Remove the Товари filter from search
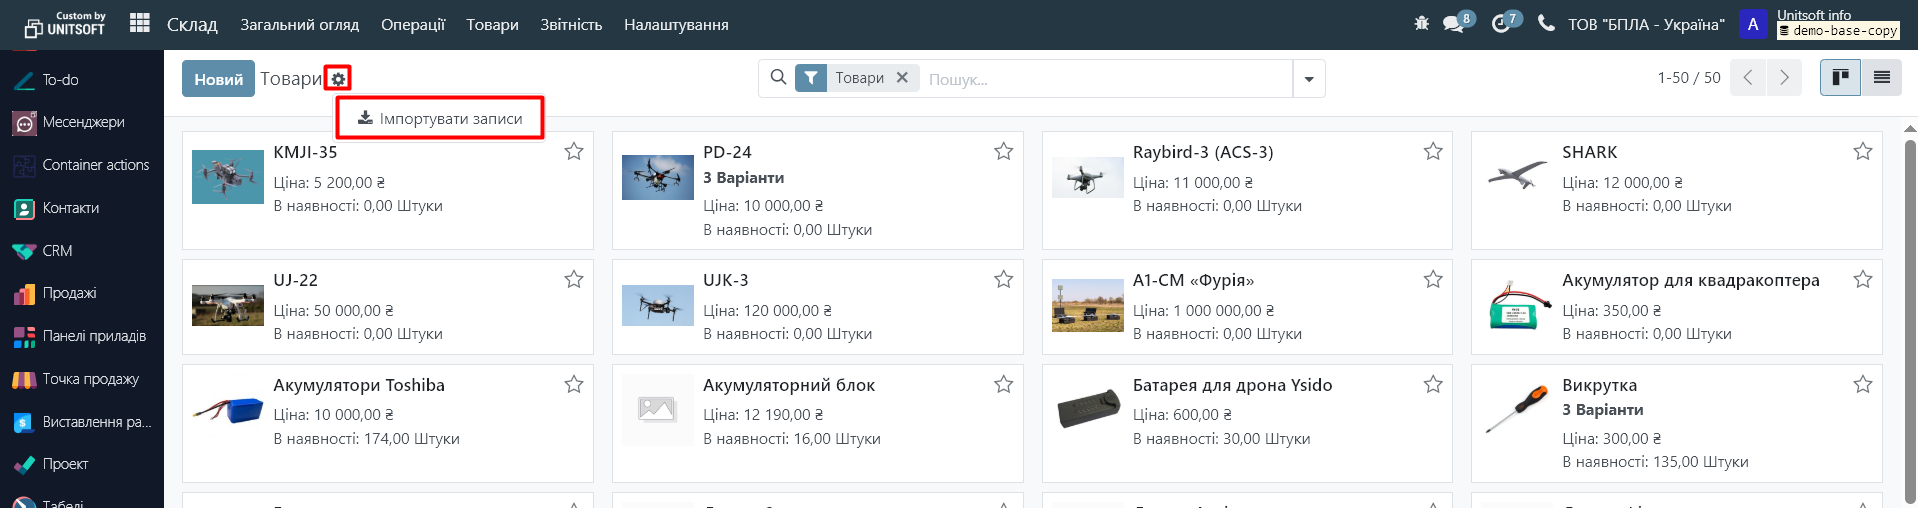This screenshot has width=1918, height=508. point(902,77)
